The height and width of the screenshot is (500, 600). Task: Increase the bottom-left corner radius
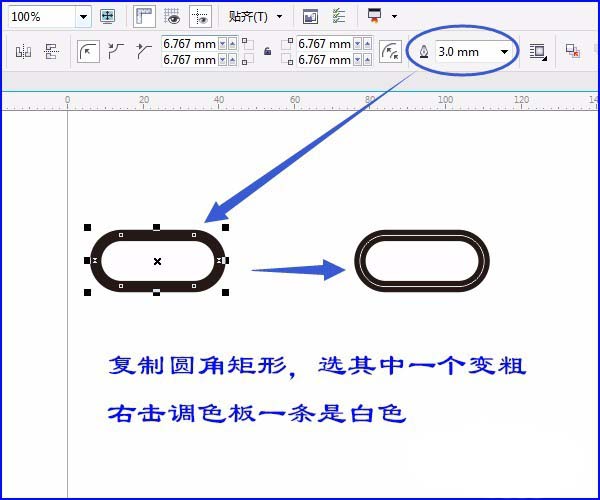233,60
